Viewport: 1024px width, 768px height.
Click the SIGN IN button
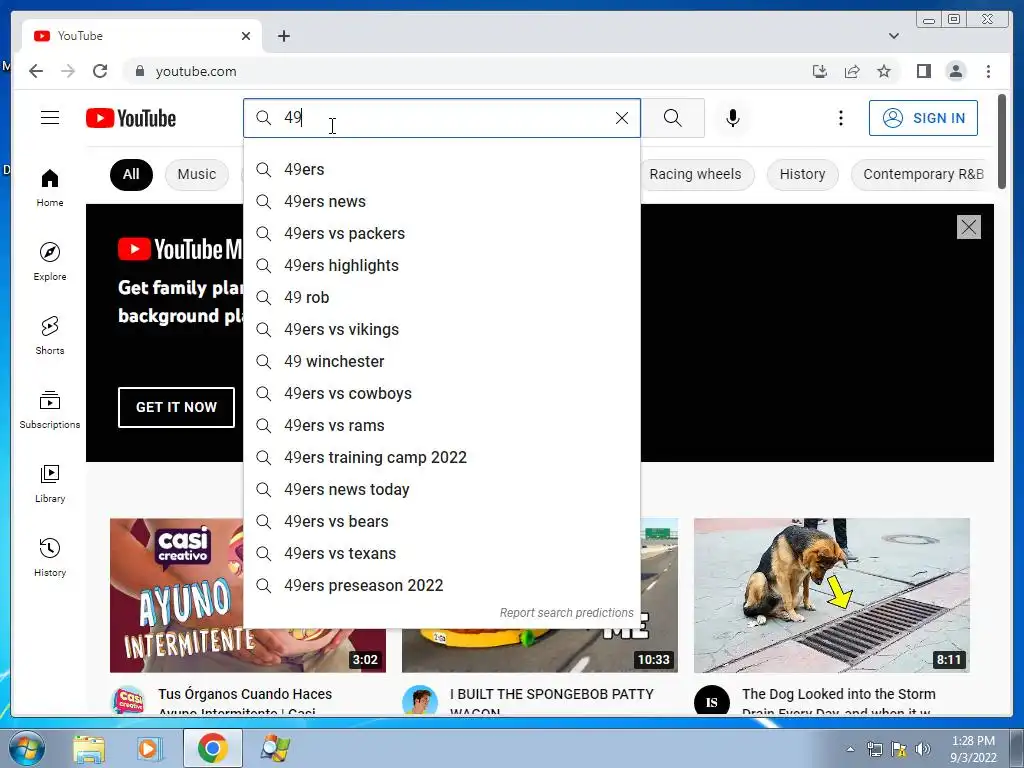tap(923, 118)
